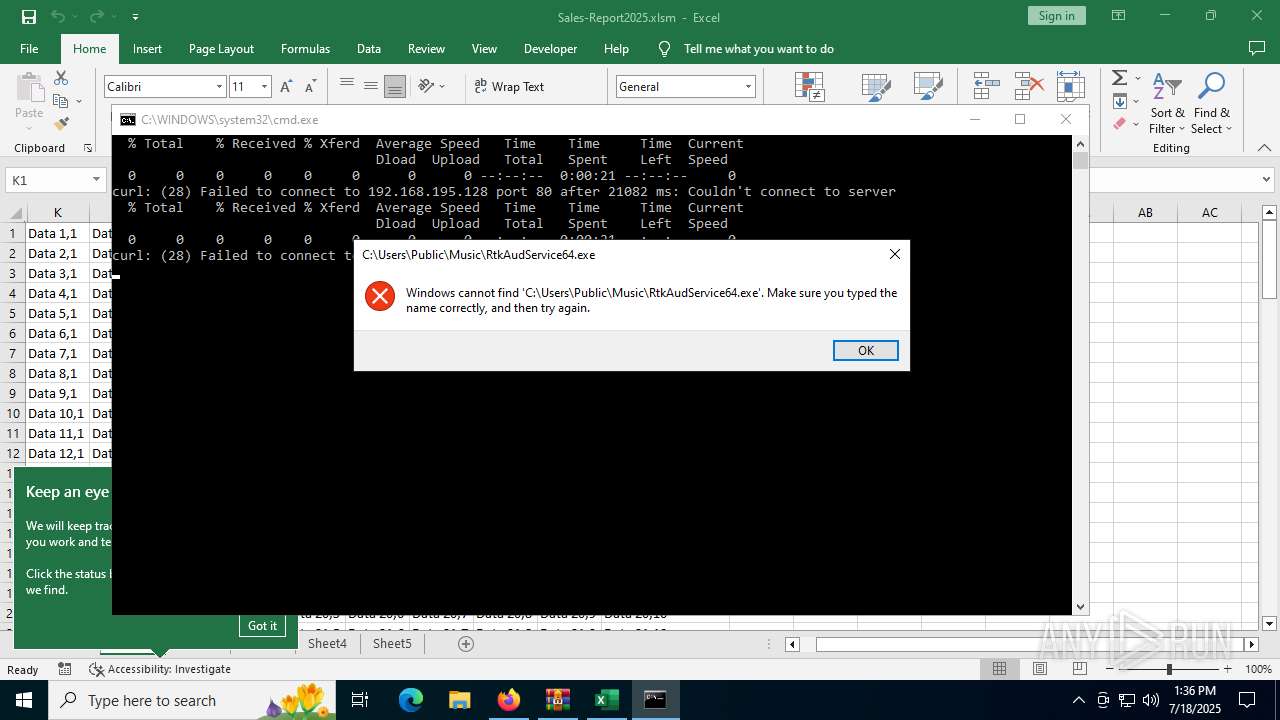The image size is (1280, 720).
Task: Click the Undo arrow in the quick access toolbar
Action: [x=58, y=16]
